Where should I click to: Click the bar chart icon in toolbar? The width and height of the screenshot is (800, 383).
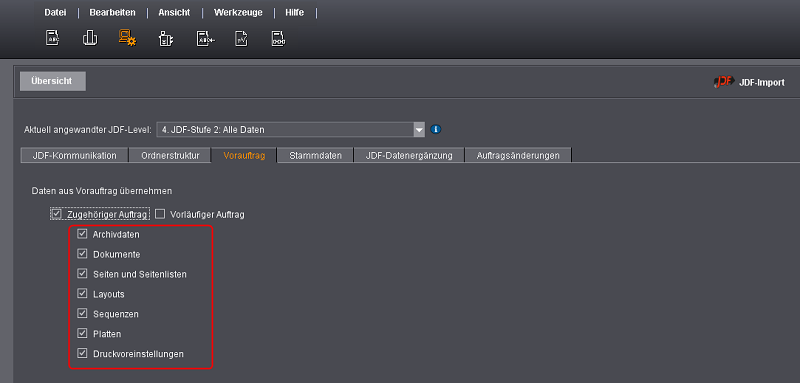[x=90, y=38]
